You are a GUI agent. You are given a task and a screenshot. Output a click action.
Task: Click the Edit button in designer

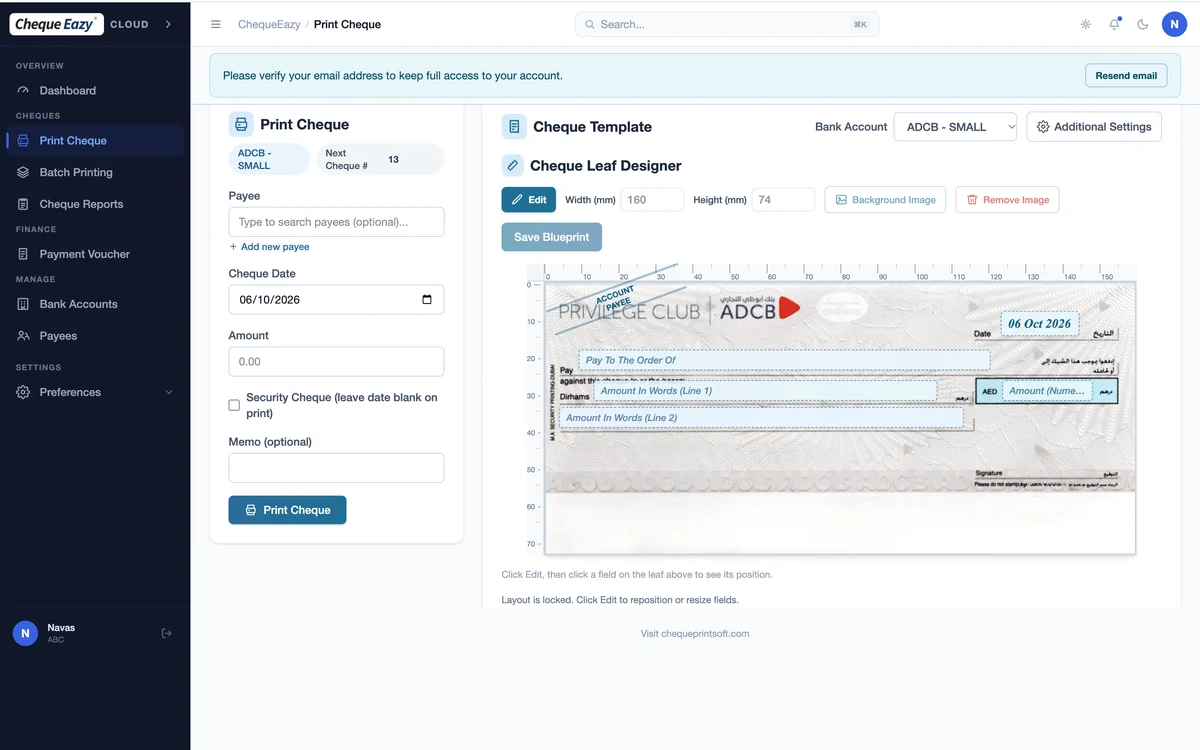529,200
